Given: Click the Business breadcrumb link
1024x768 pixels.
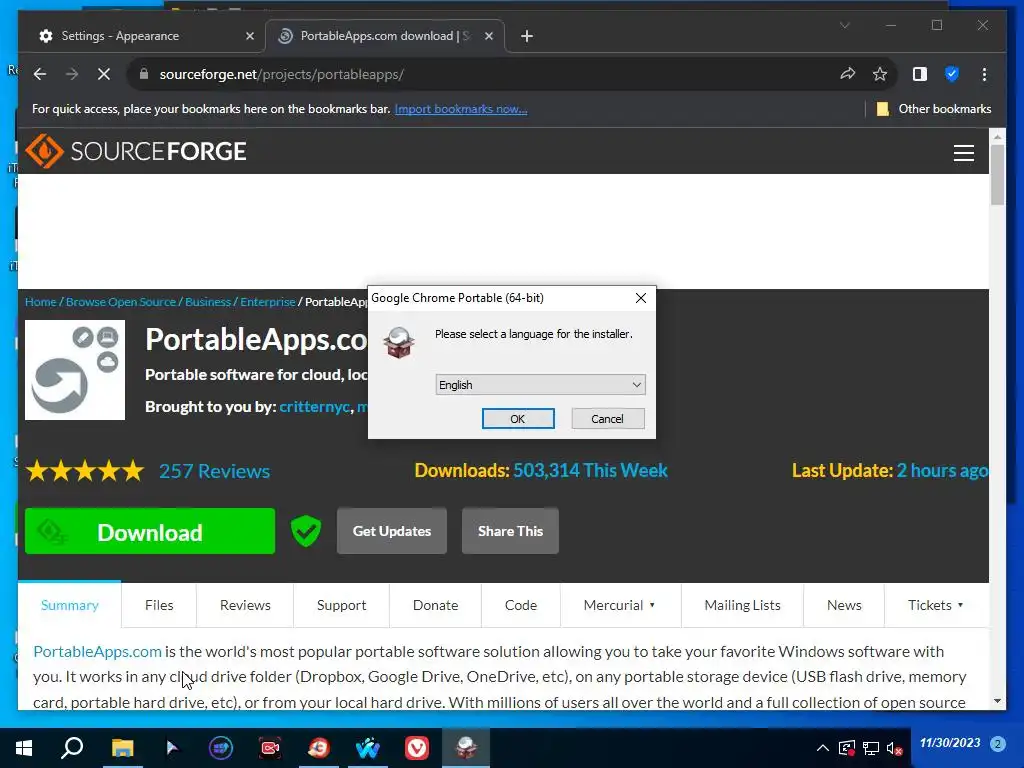Looking at the screenshot, I should click(208, 302).
